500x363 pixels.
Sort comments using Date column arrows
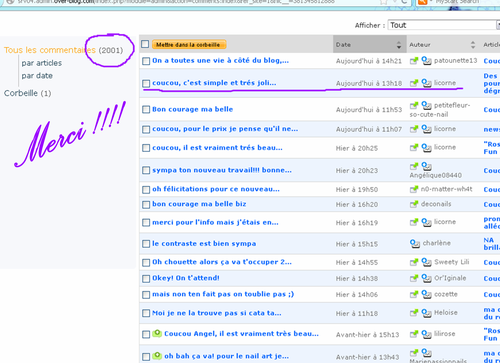click(x=399, y=45)
